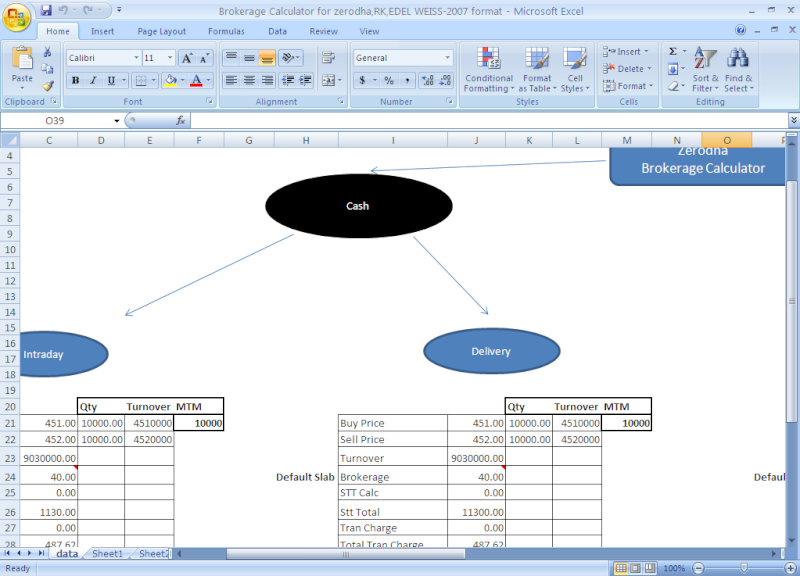This screenshot has width=800, height=576.
Task: Decrease font size with Shrink Font
Action: pyautogui.click(x=204, y=58)
